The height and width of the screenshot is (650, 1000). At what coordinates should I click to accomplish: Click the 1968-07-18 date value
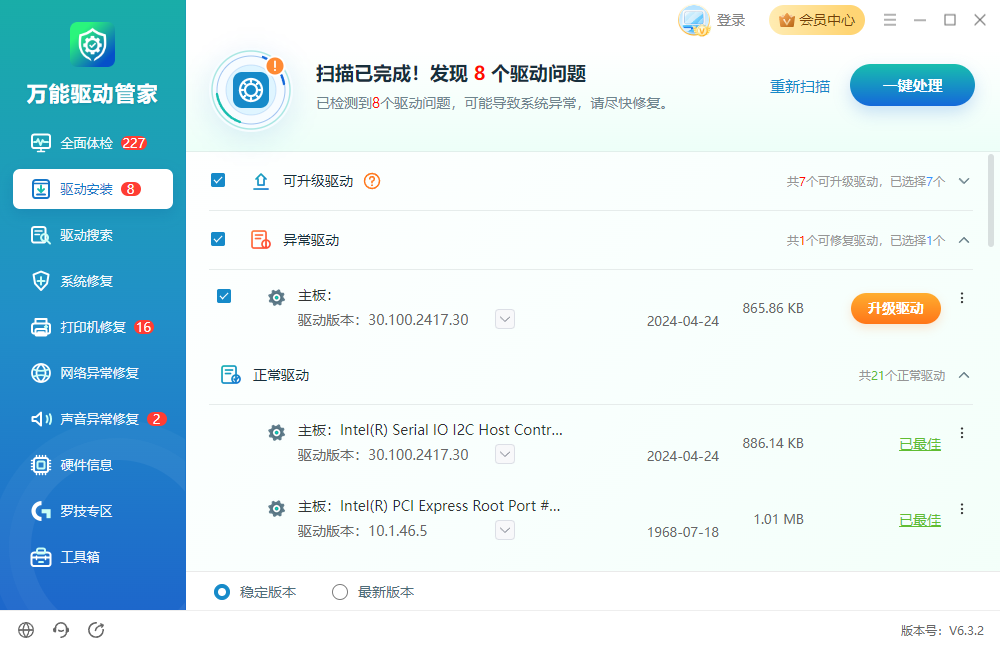(682, 532)
